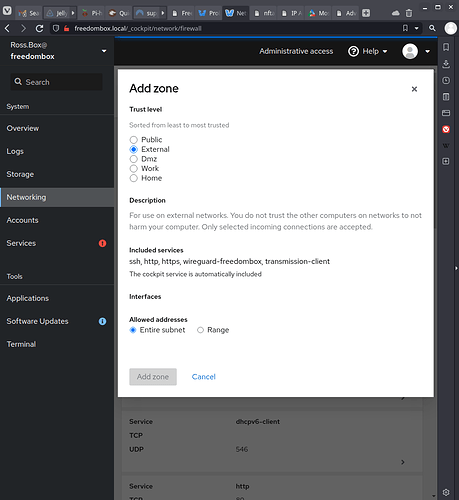Click the browser address bar URL
459x500 pixels.
coord(138,29)
